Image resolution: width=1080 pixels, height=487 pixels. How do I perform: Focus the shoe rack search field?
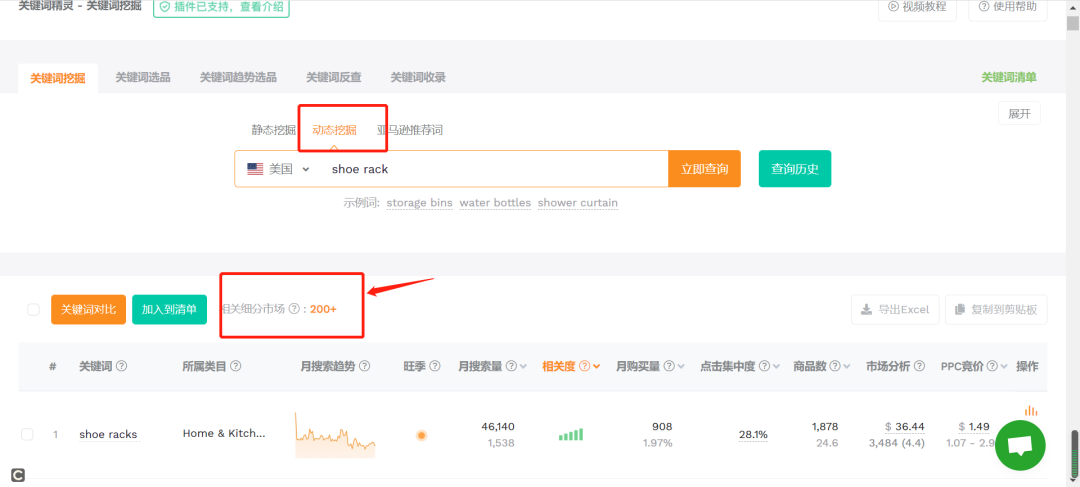click(495, 169)
